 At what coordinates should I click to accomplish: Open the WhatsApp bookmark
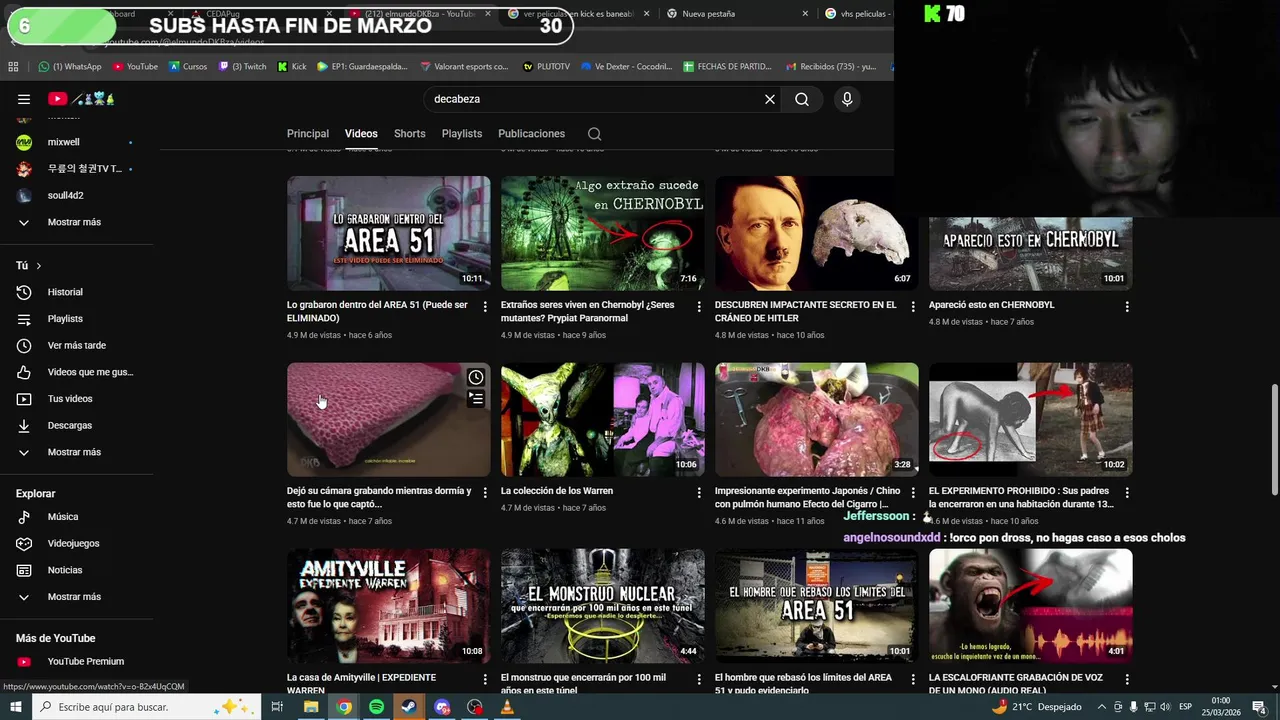70,67
